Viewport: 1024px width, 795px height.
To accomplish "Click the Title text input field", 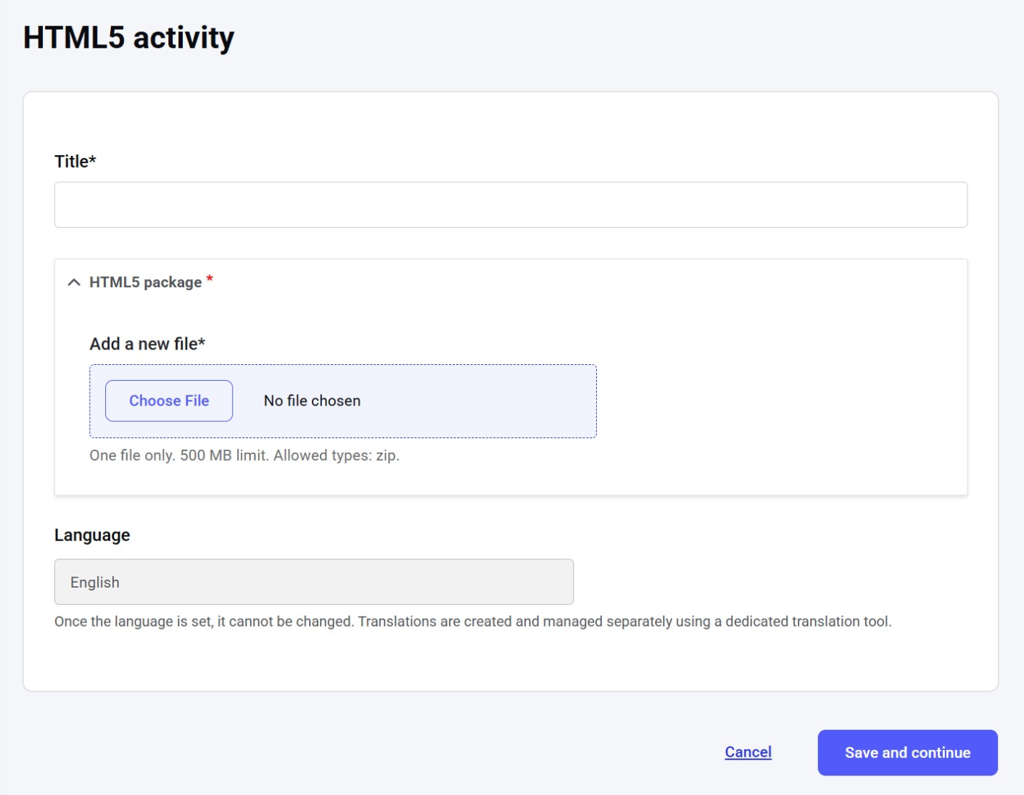I will (510, 205).
